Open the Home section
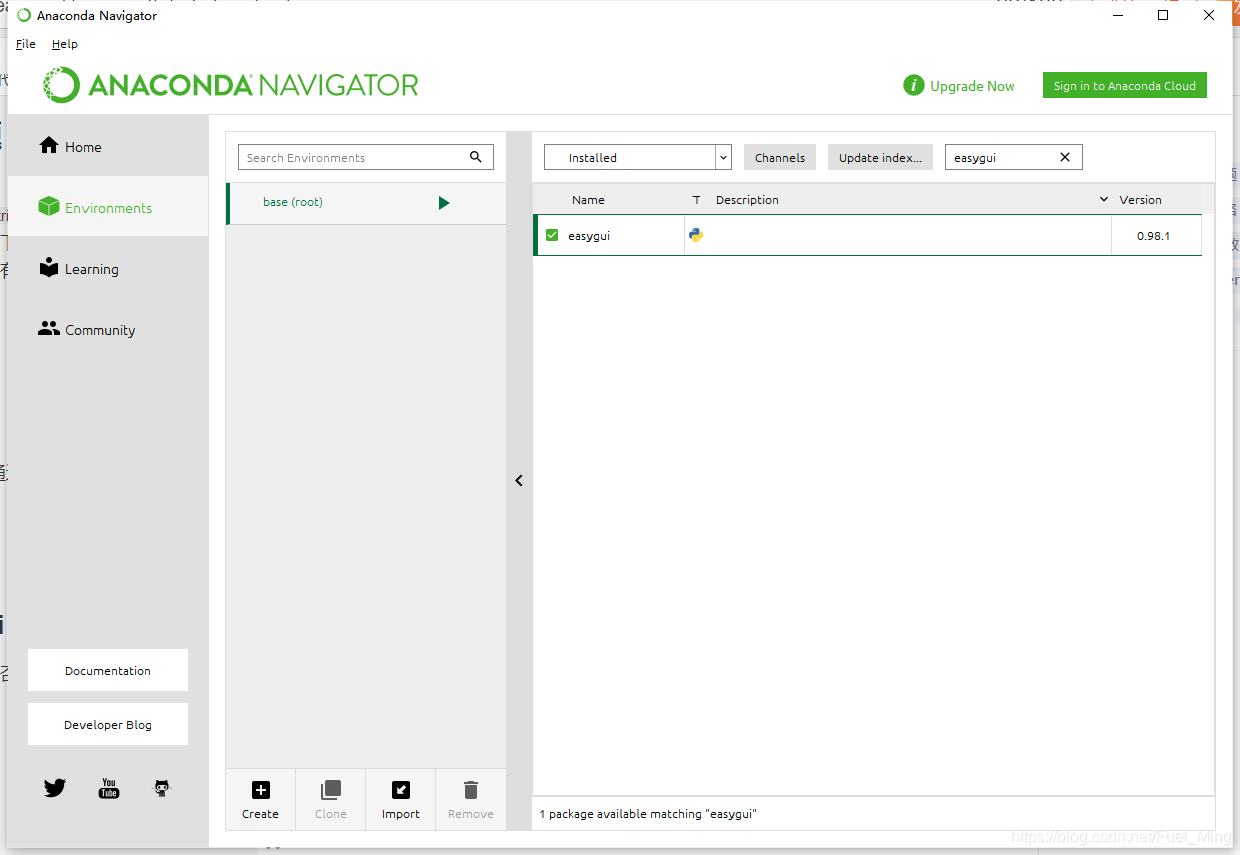 [108, 147]
